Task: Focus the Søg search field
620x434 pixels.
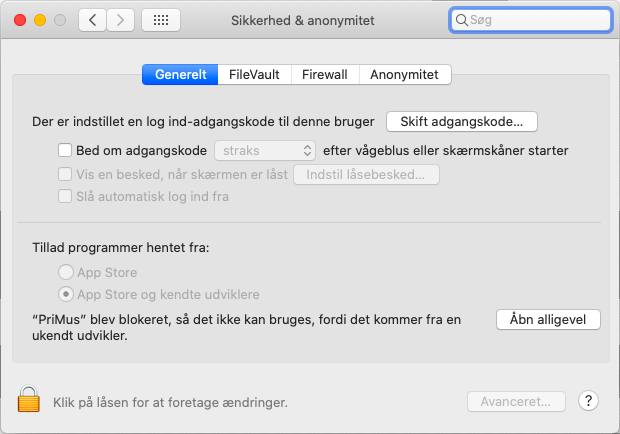Action: (531, 20)
